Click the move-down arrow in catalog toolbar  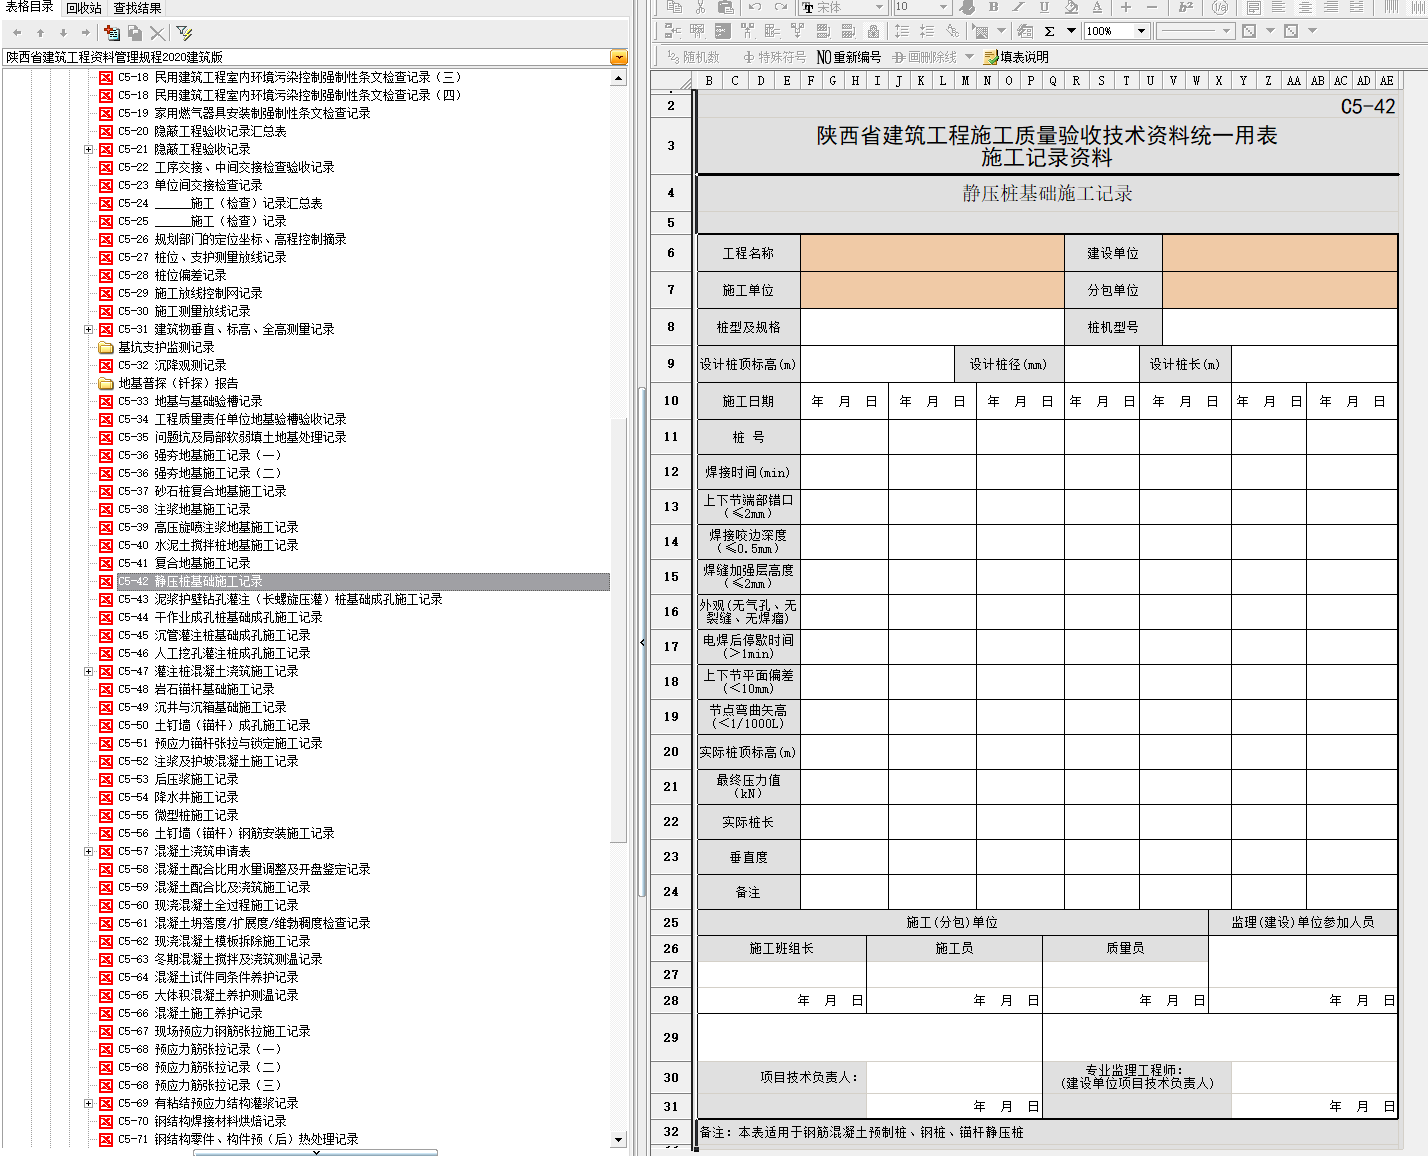[x=63, y=33]
